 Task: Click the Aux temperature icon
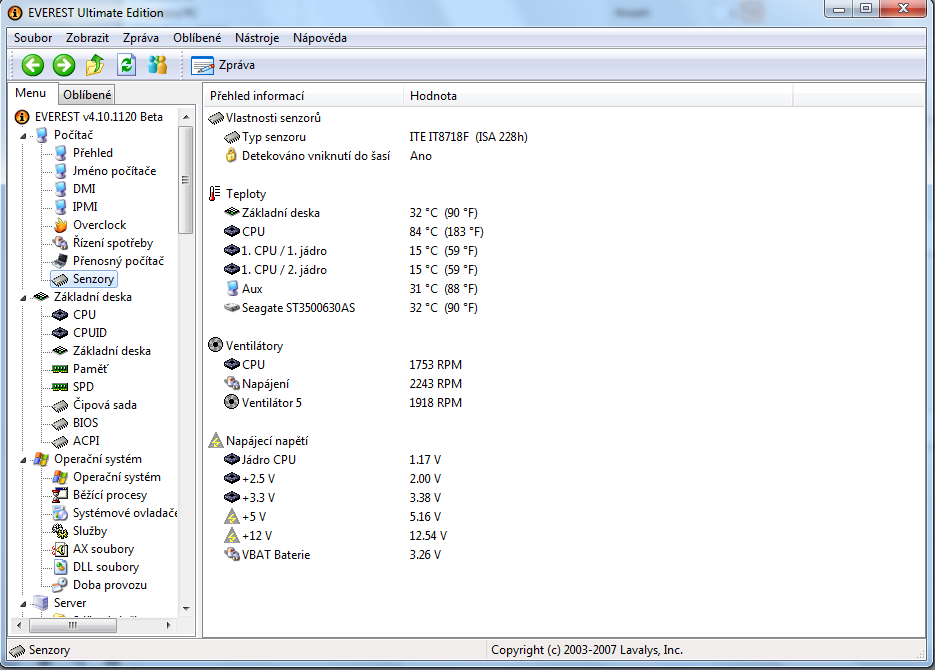pos(233,289)
